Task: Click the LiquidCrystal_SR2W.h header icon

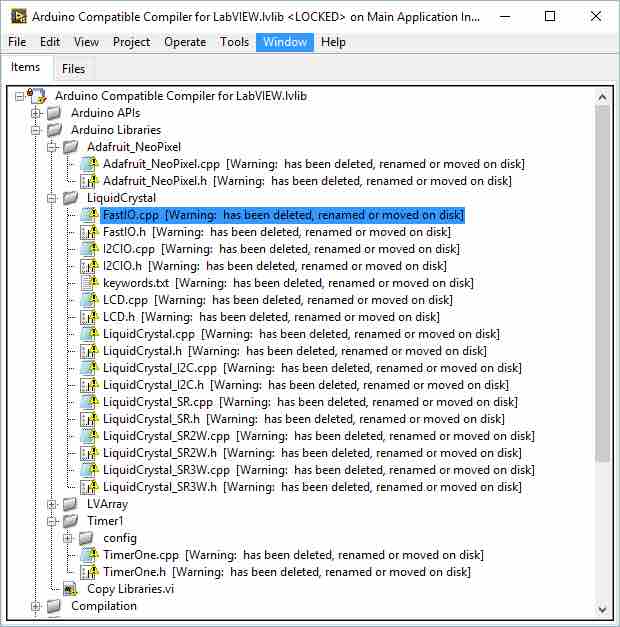Action: (x=89, y=453)
